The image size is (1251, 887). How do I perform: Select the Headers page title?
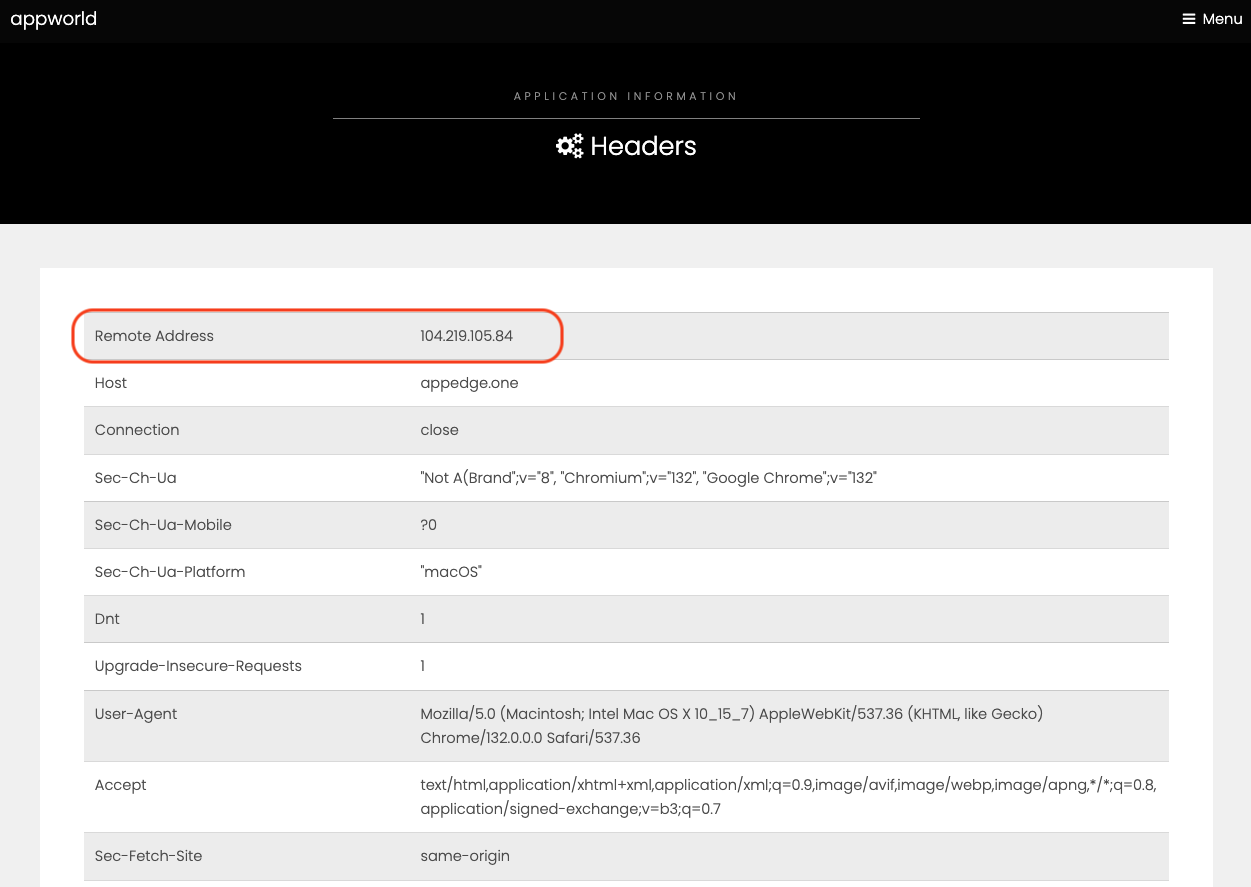[643, 146]
